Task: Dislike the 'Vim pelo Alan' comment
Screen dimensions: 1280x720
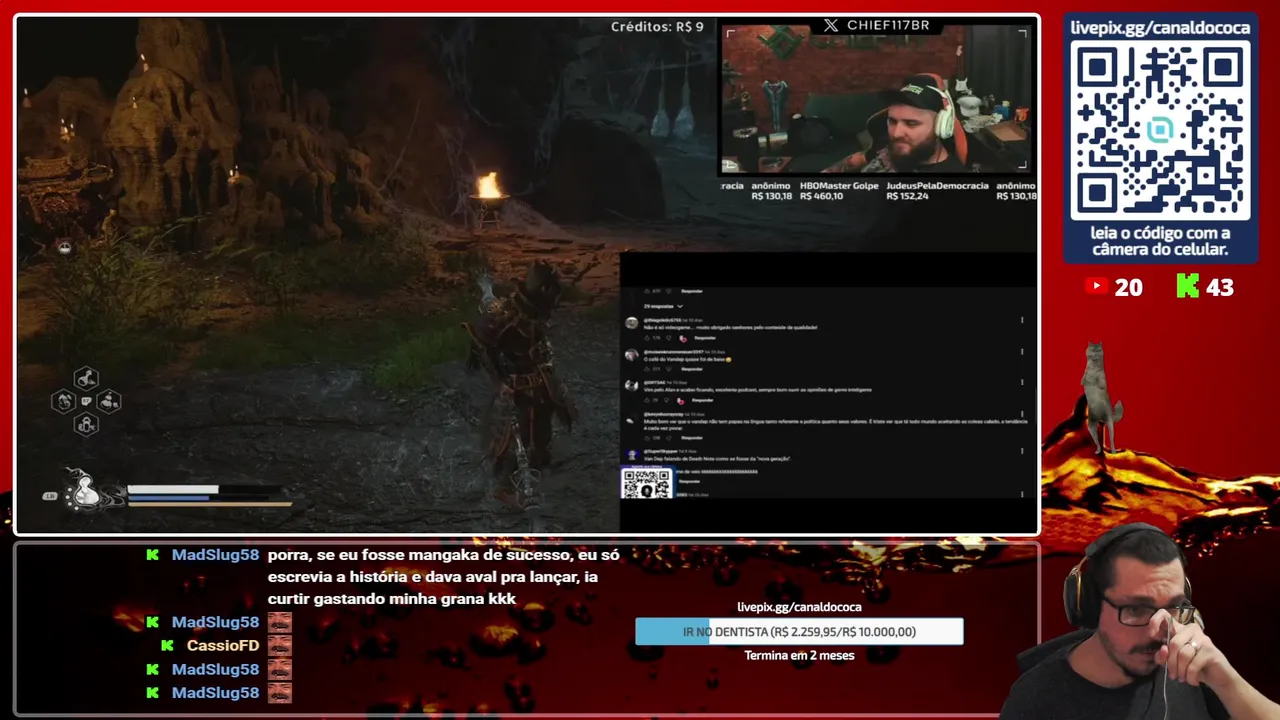Action: pyautogui.click(x=667, y=400)
